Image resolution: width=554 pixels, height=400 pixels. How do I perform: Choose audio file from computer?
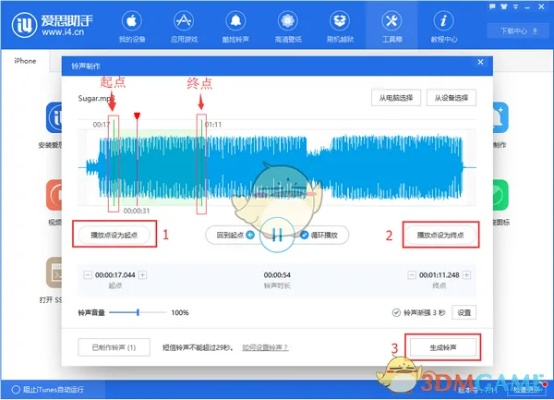click(396, 98)
